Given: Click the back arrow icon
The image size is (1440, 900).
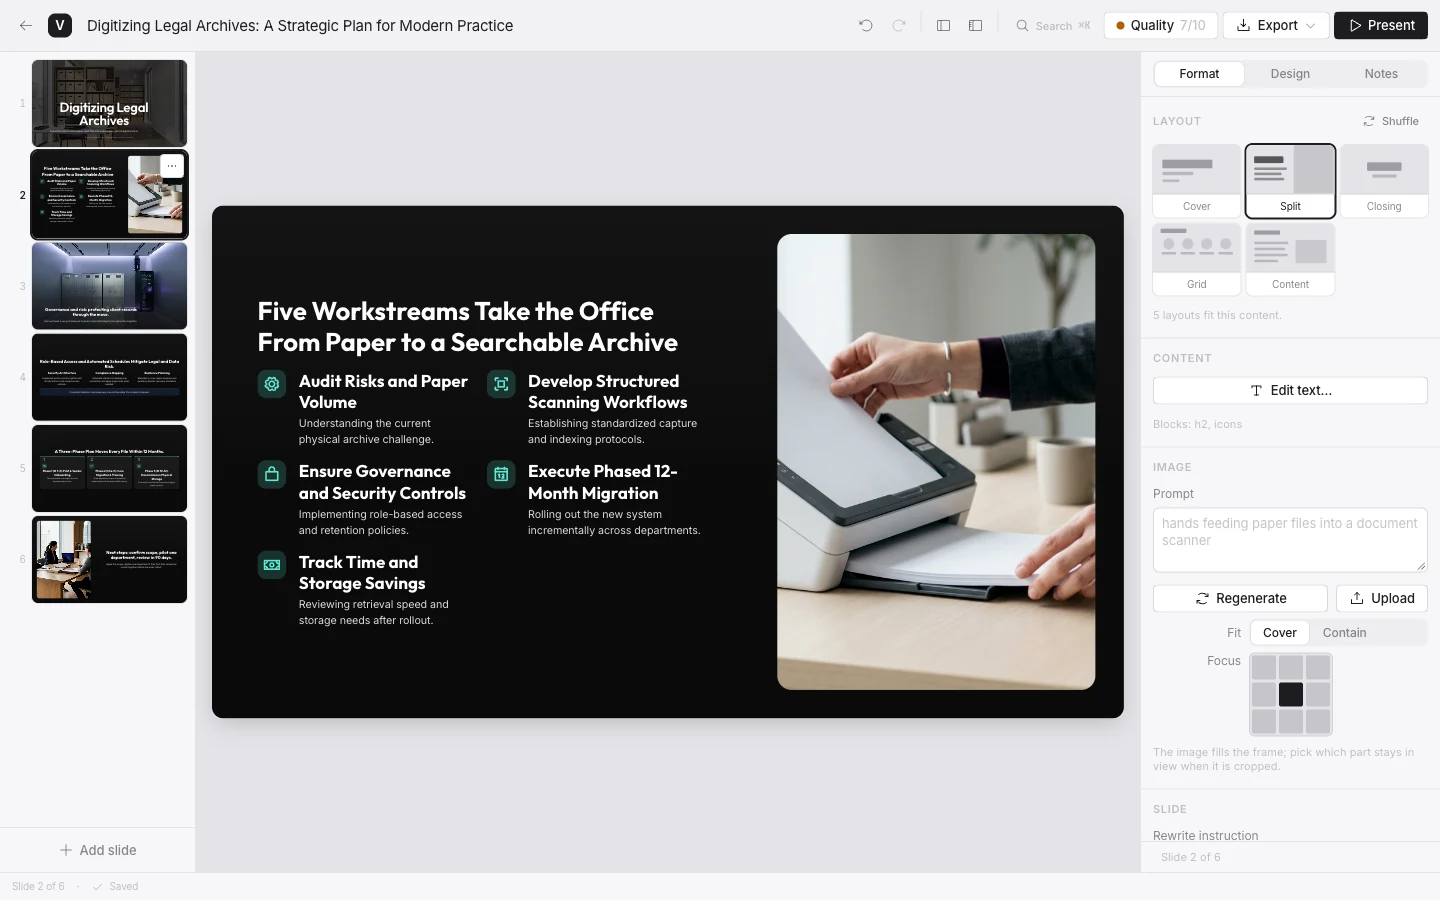Looking at the screenshot, I should [x=26, y=26].
